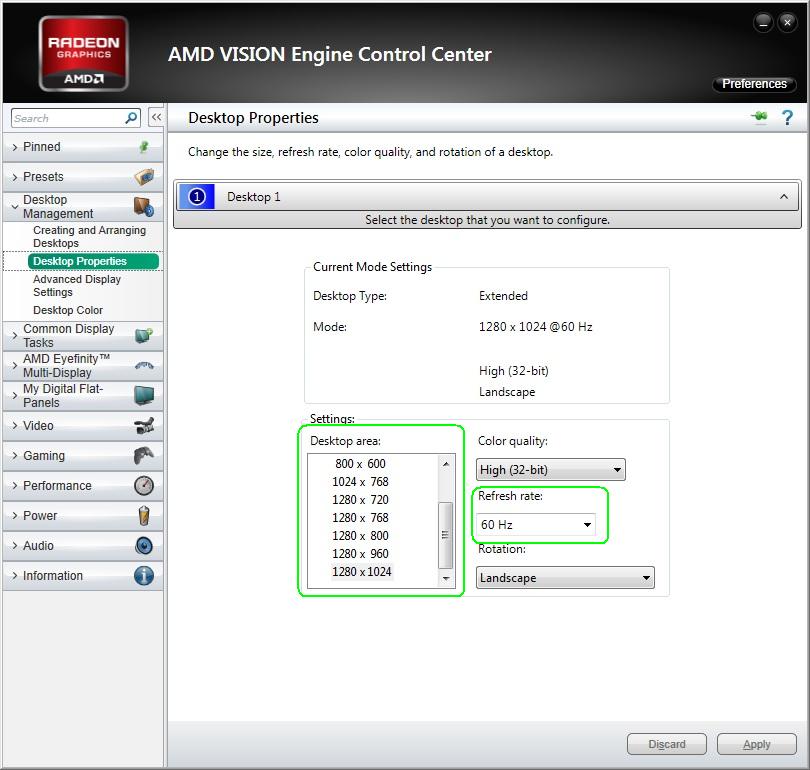Viewport: 810px width, 770px height.
Task: Collapse the sidebar with double-arrow button
Action: coord(156,117)
